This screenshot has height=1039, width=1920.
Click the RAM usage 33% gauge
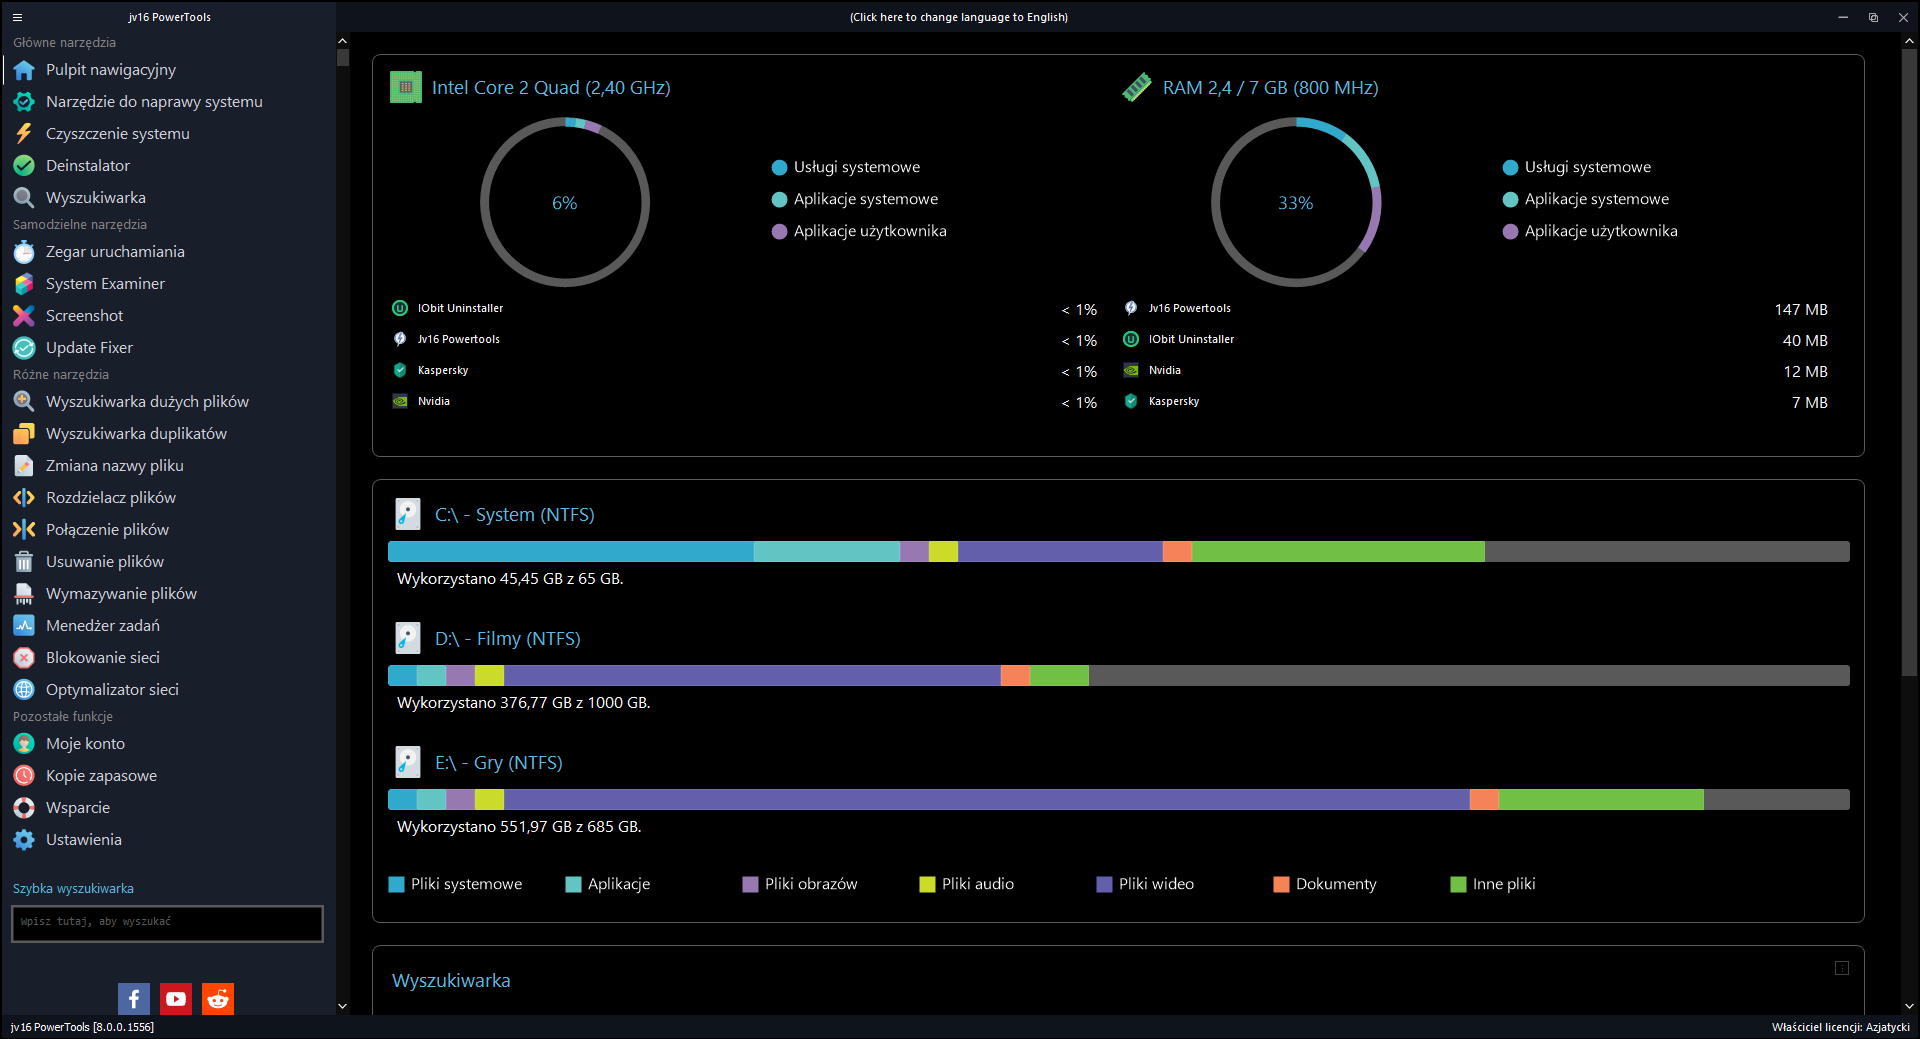point(1296,202)
